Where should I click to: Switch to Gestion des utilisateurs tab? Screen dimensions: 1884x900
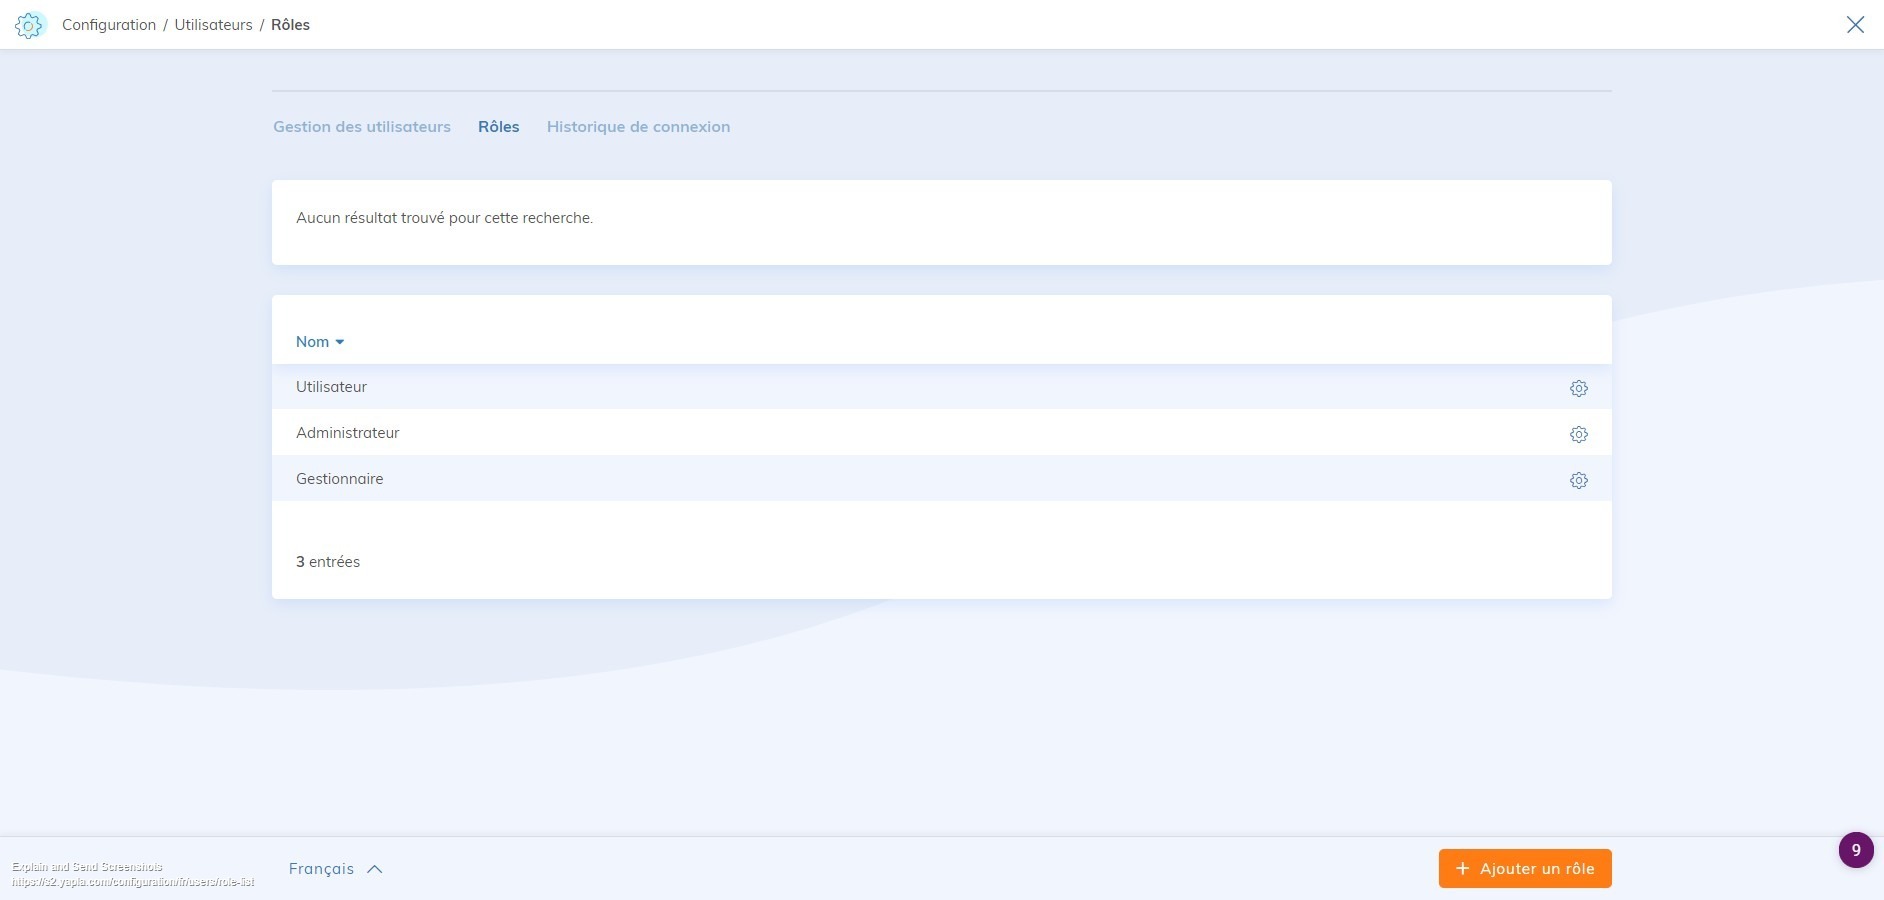click(x=362, y=127)
